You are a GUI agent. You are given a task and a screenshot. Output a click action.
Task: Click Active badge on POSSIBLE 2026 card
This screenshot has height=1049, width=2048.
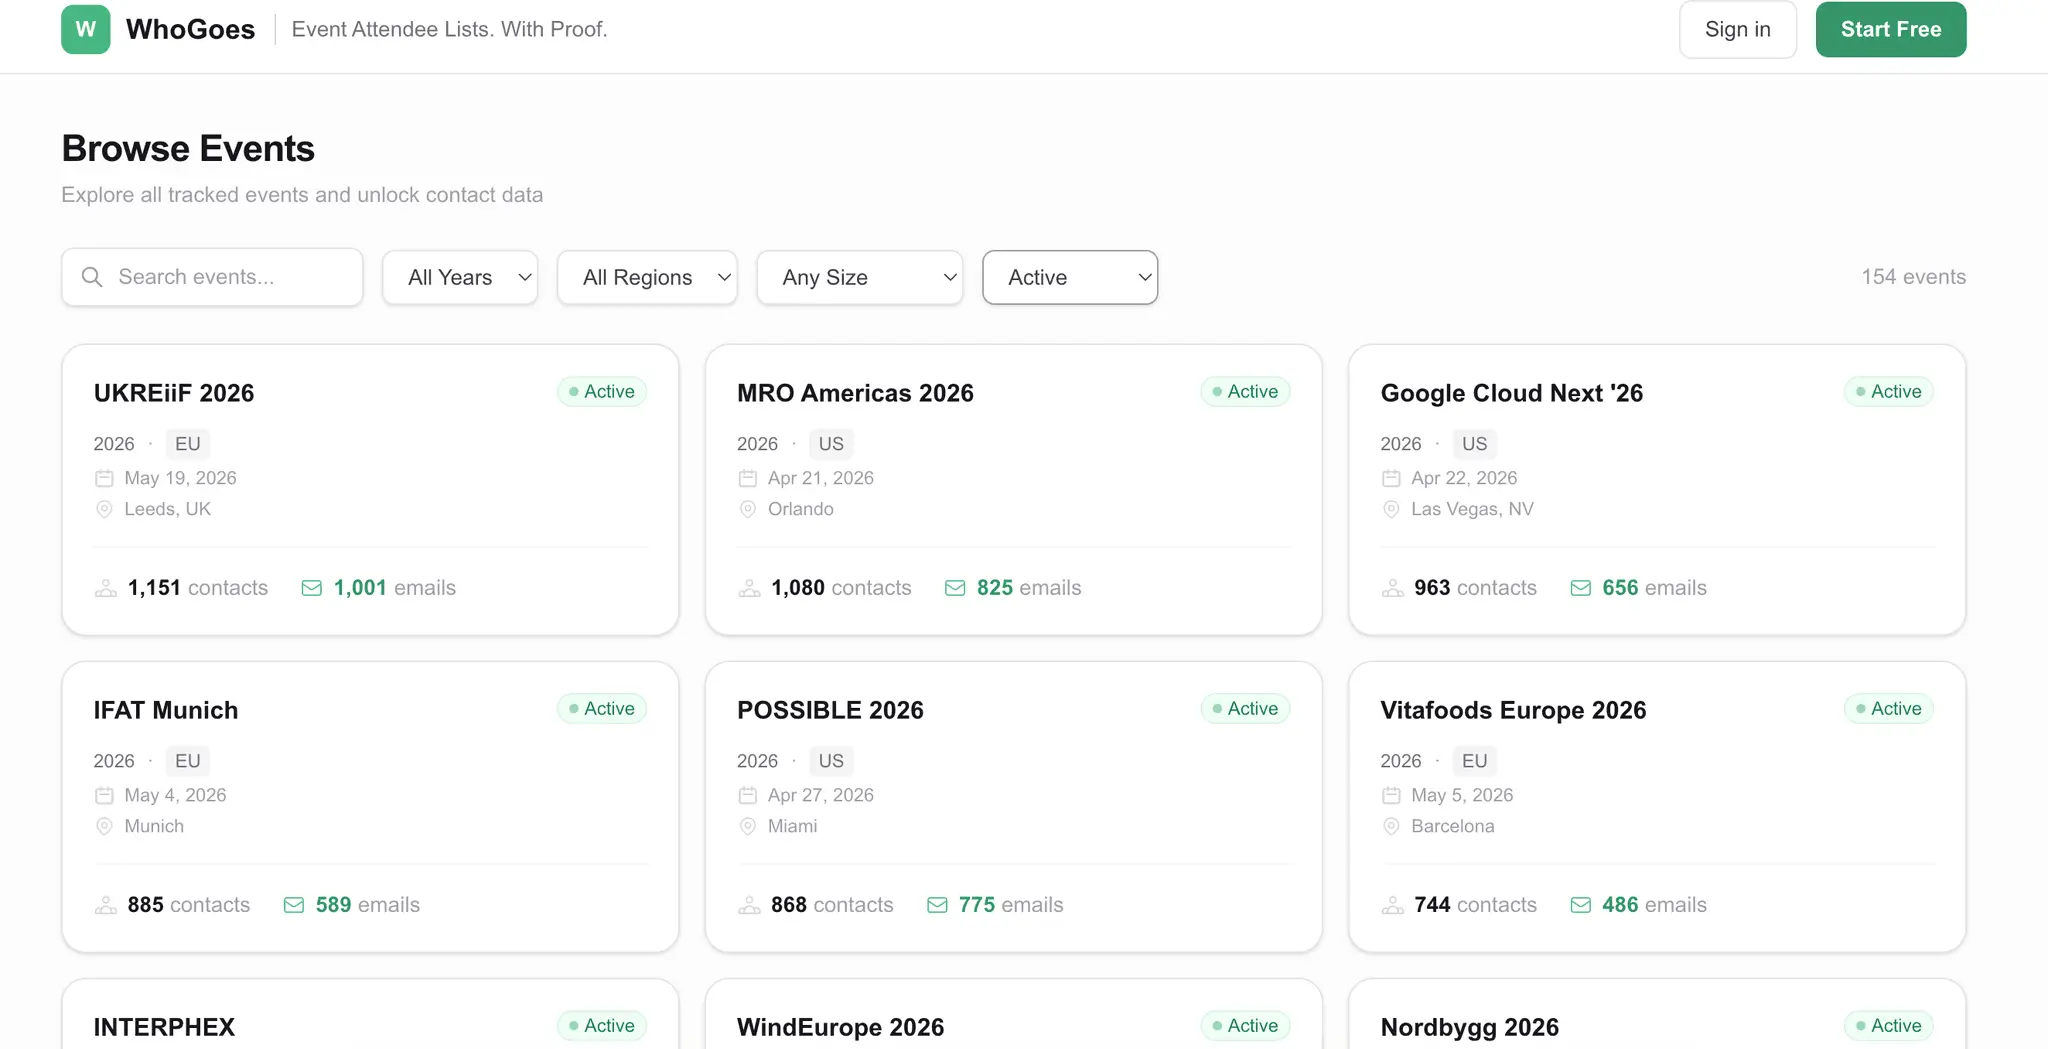click(x=1245, y=709)
